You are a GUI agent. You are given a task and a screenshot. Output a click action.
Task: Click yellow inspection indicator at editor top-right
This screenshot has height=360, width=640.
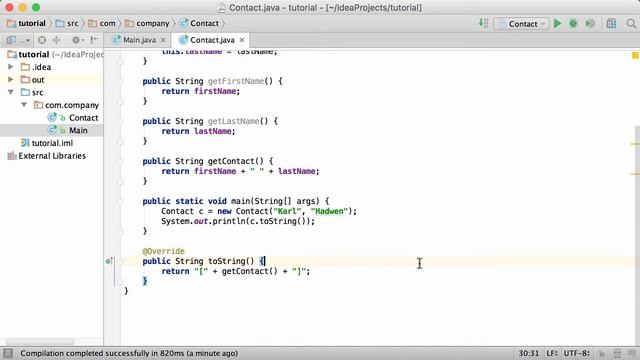(x=635, y=55)
